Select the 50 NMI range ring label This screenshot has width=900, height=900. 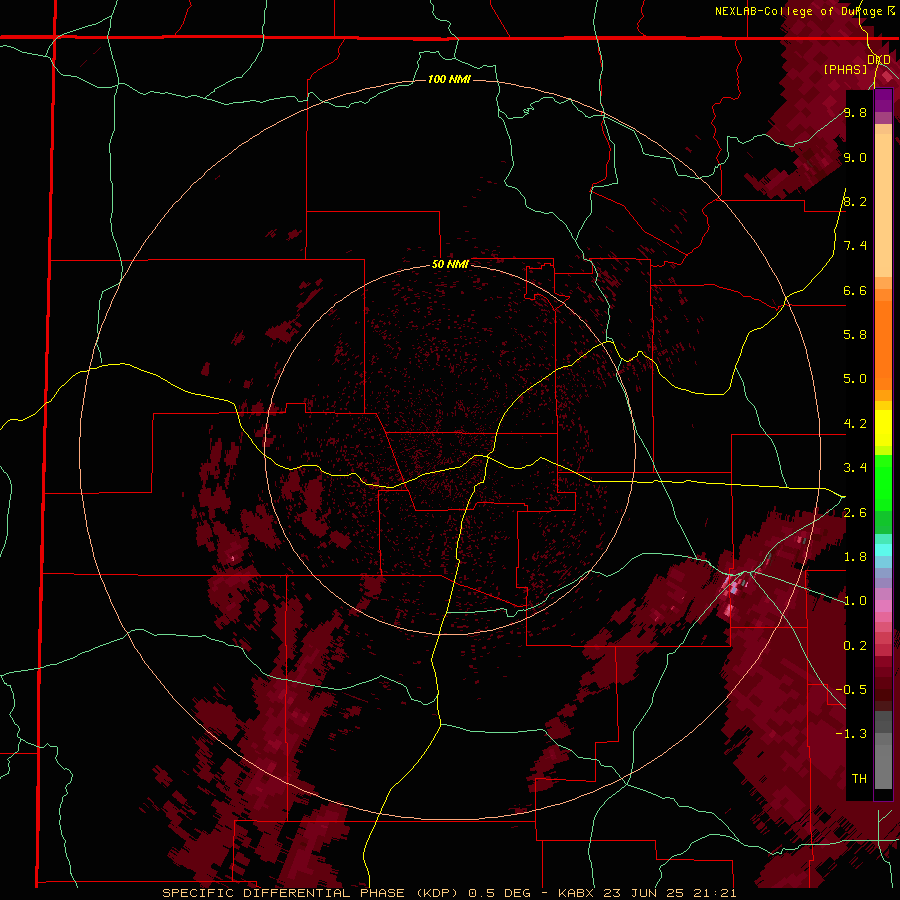[450, 264]
